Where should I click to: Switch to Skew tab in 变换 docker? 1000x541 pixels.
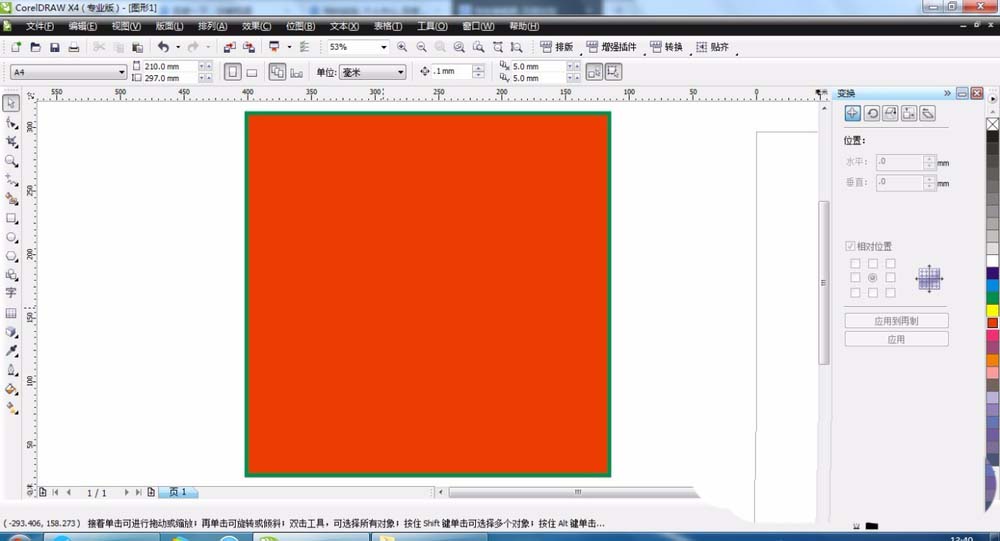click(x=928, y=114)
